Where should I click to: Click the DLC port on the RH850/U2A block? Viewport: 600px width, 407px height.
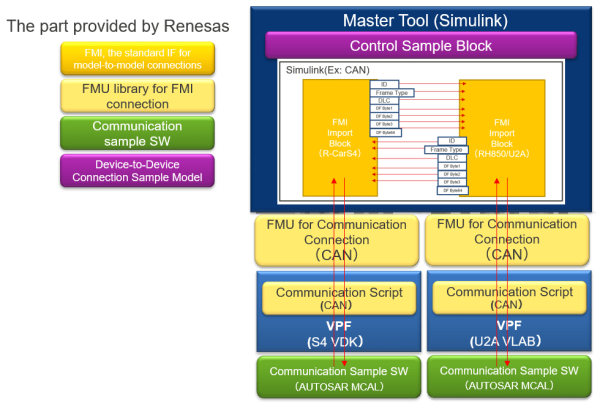coord(452,158)
